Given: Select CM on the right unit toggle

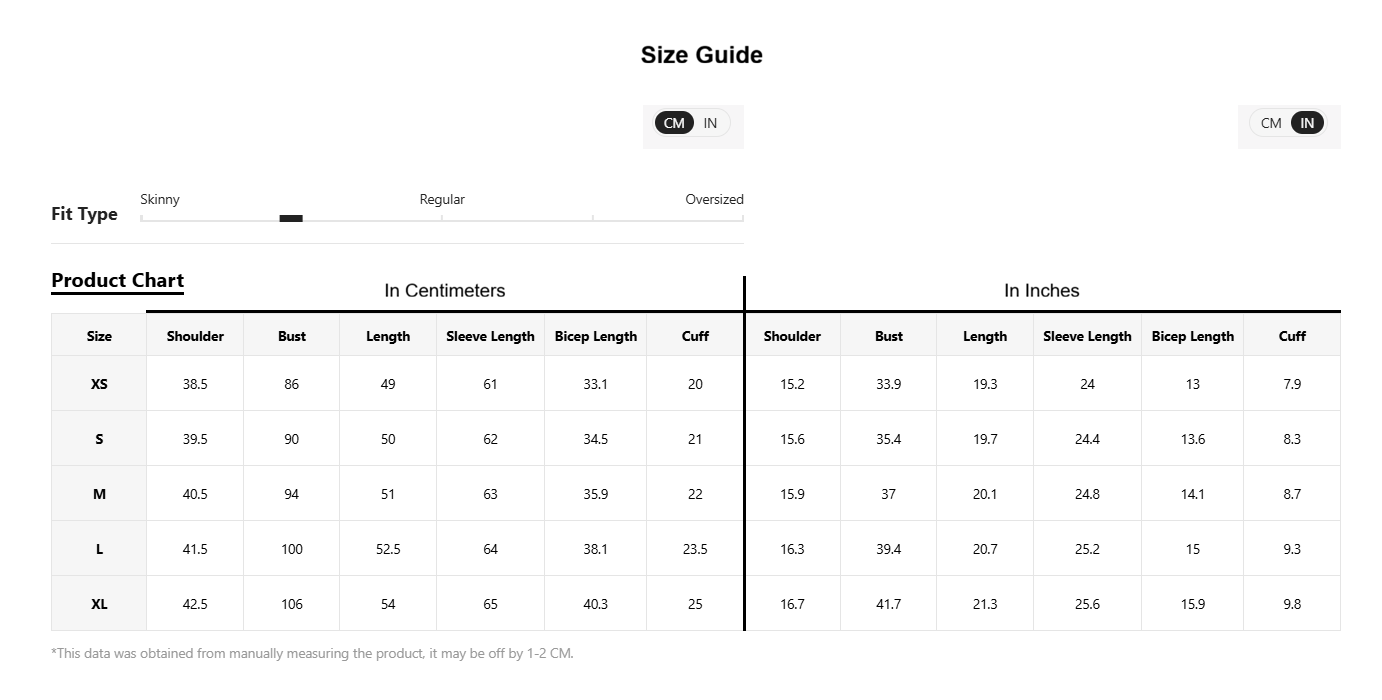Looking at the screenshot, I should click(1271, 123).
